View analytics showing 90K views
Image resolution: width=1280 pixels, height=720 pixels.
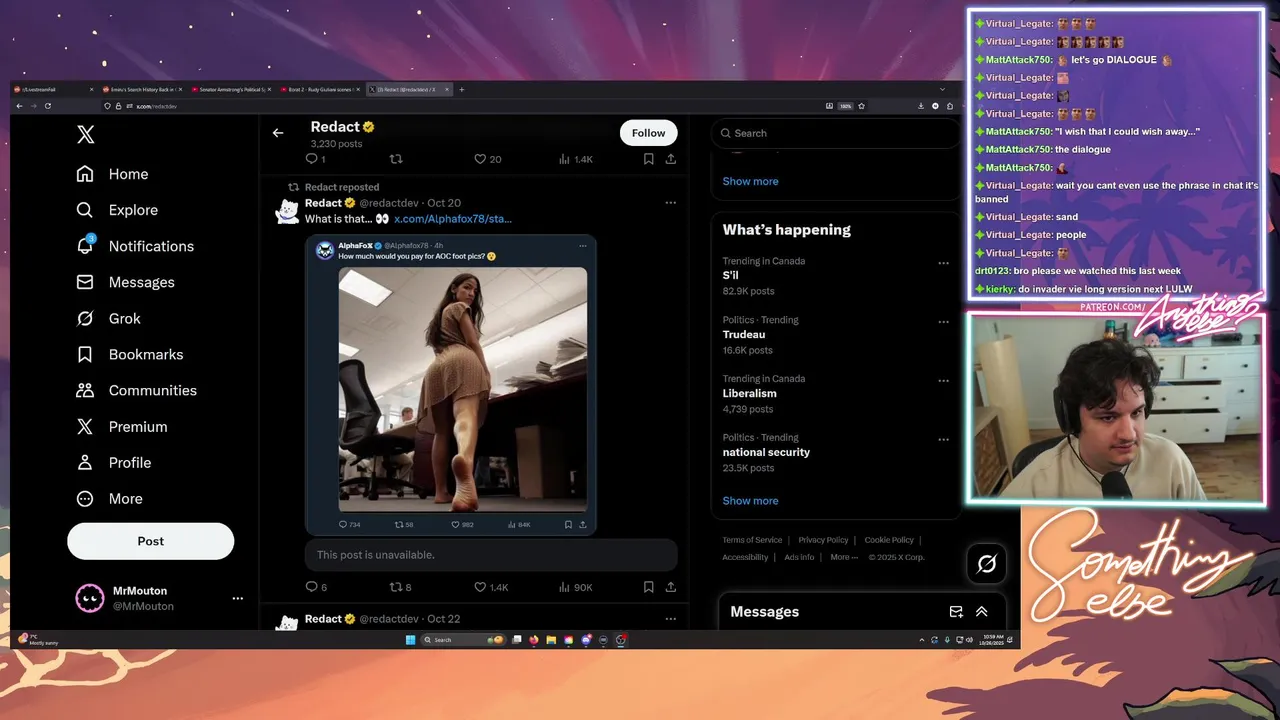tap(576, 587)
